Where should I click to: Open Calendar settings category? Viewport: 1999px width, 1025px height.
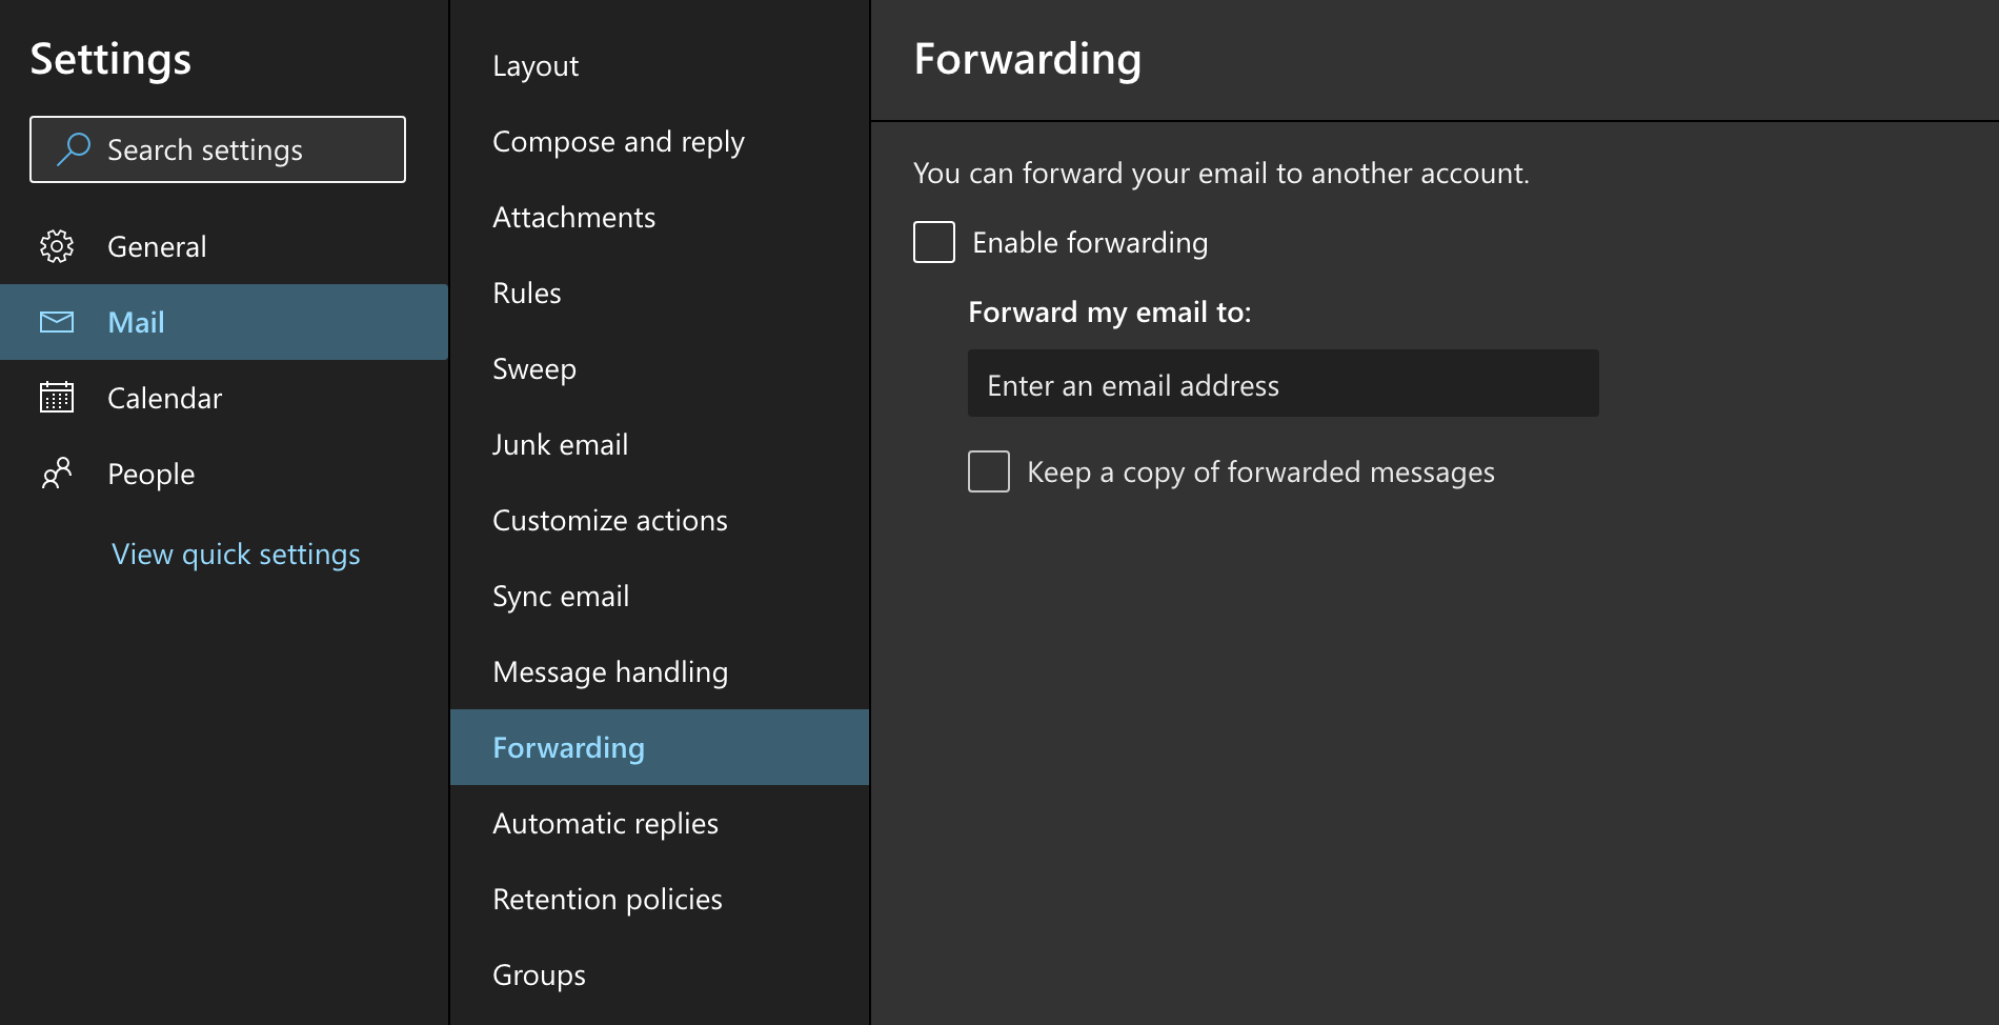[x=224, y=398]
